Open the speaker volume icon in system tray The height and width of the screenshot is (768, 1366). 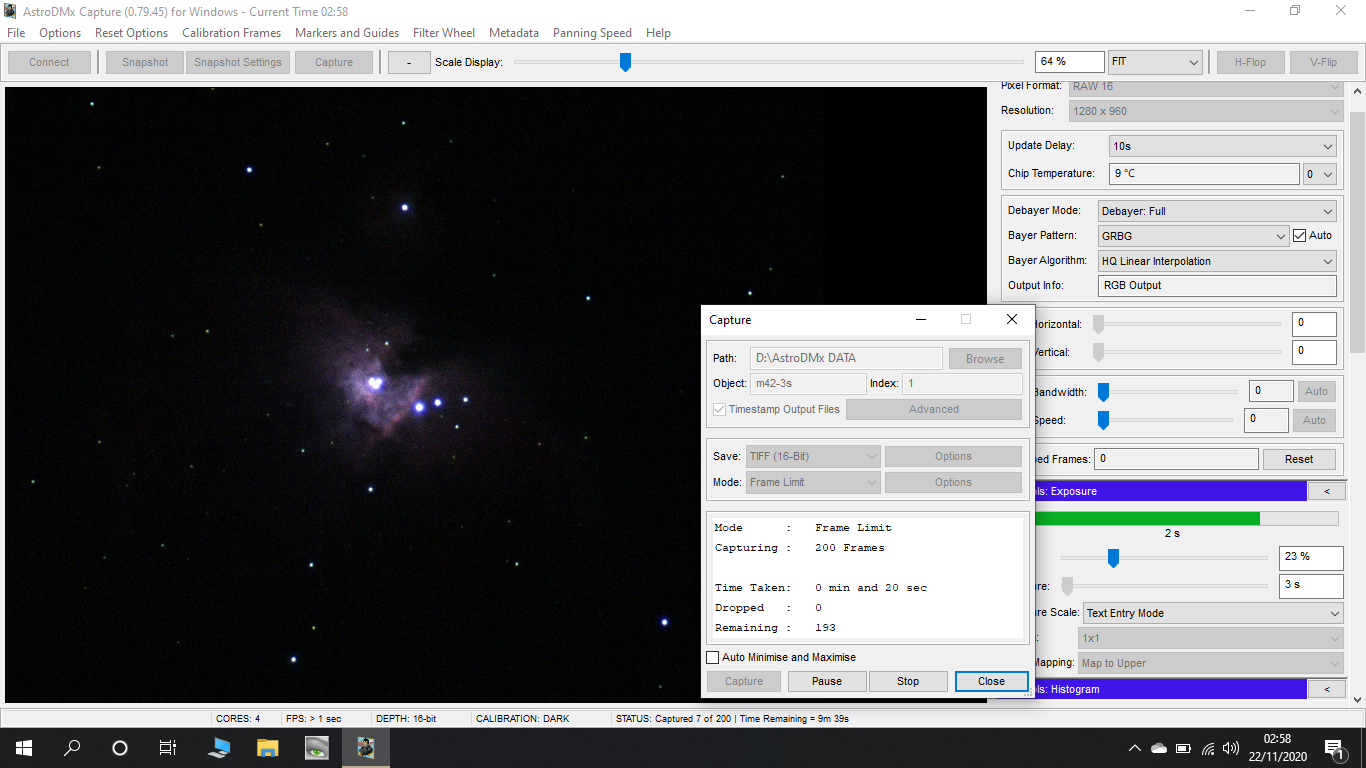tap(1230, 747)
